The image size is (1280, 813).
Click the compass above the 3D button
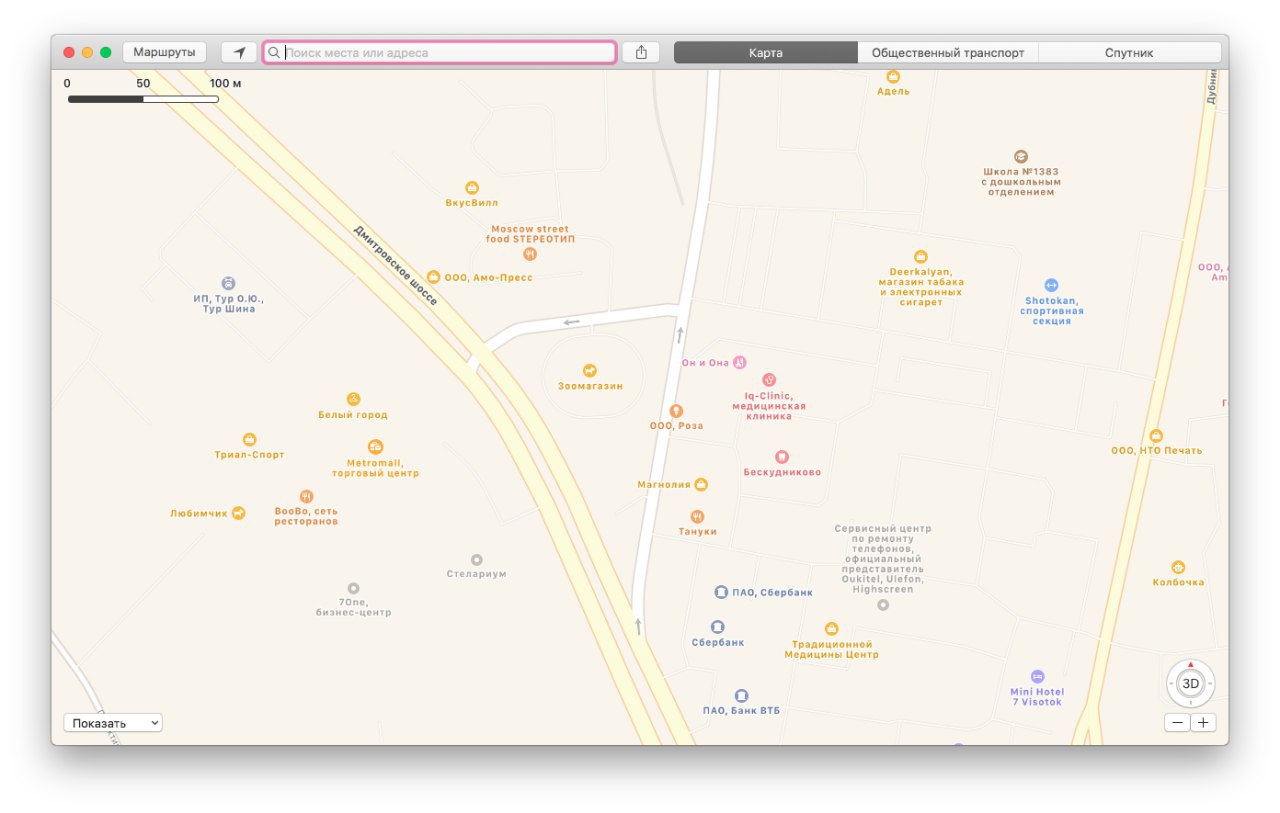(1191, 664)
